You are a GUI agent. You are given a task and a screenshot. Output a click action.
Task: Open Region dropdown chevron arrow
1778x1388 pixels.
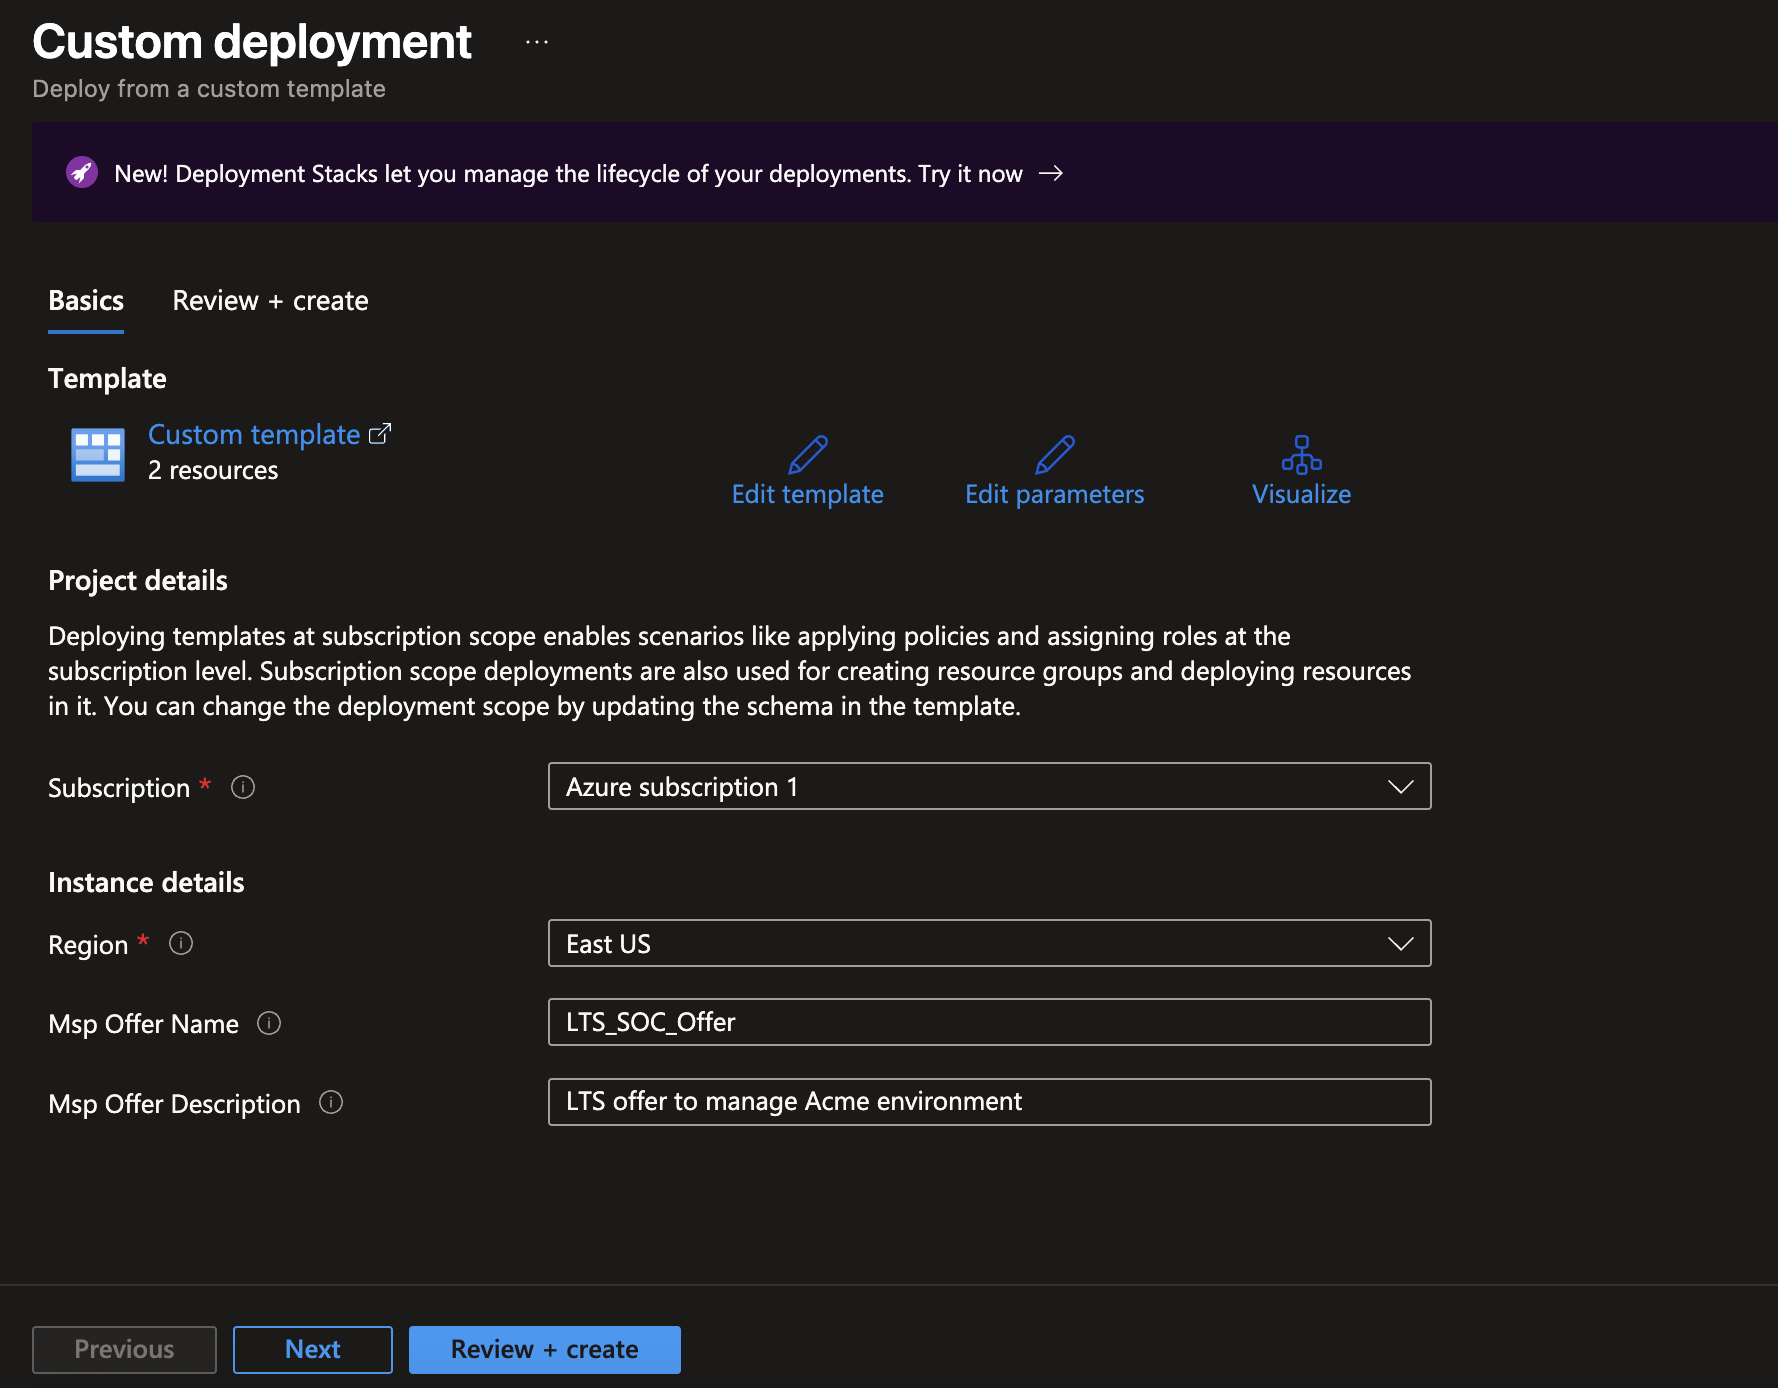tap(1401, 944)
